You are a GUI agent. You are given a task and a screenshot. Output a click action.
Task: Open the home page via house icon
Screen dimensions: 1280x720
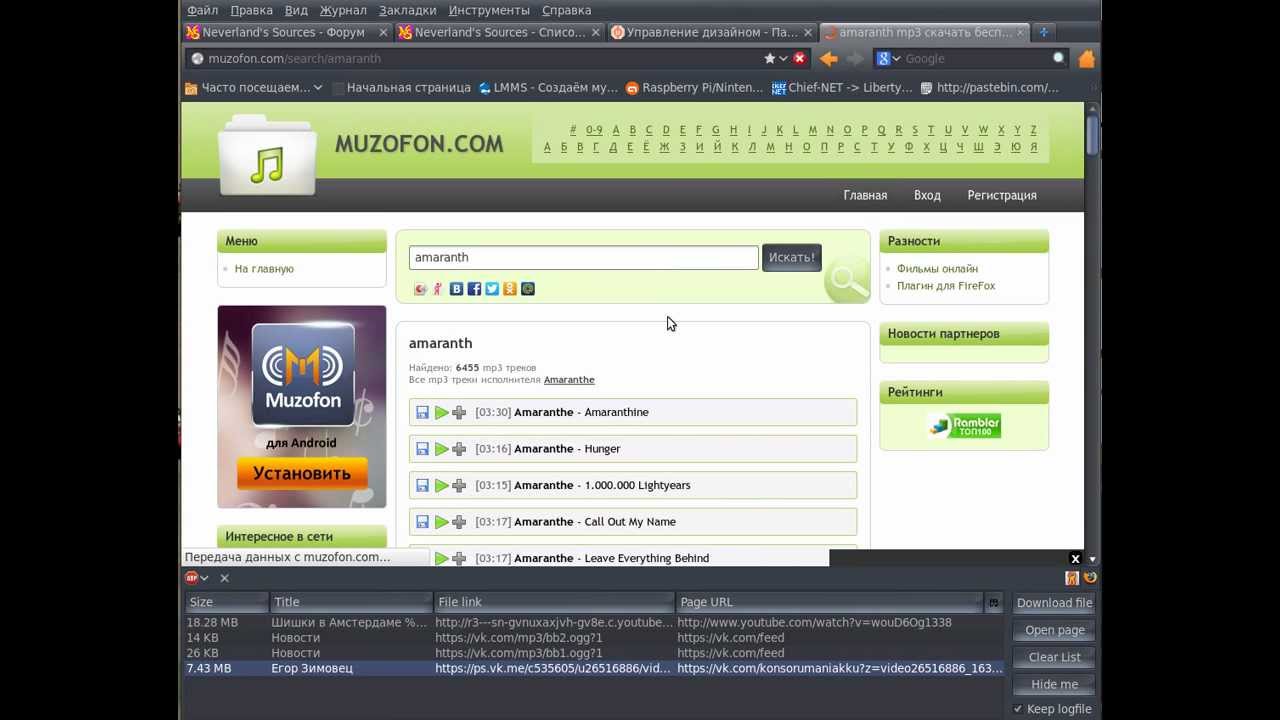pyautogui.click(x=1086, y=59)
